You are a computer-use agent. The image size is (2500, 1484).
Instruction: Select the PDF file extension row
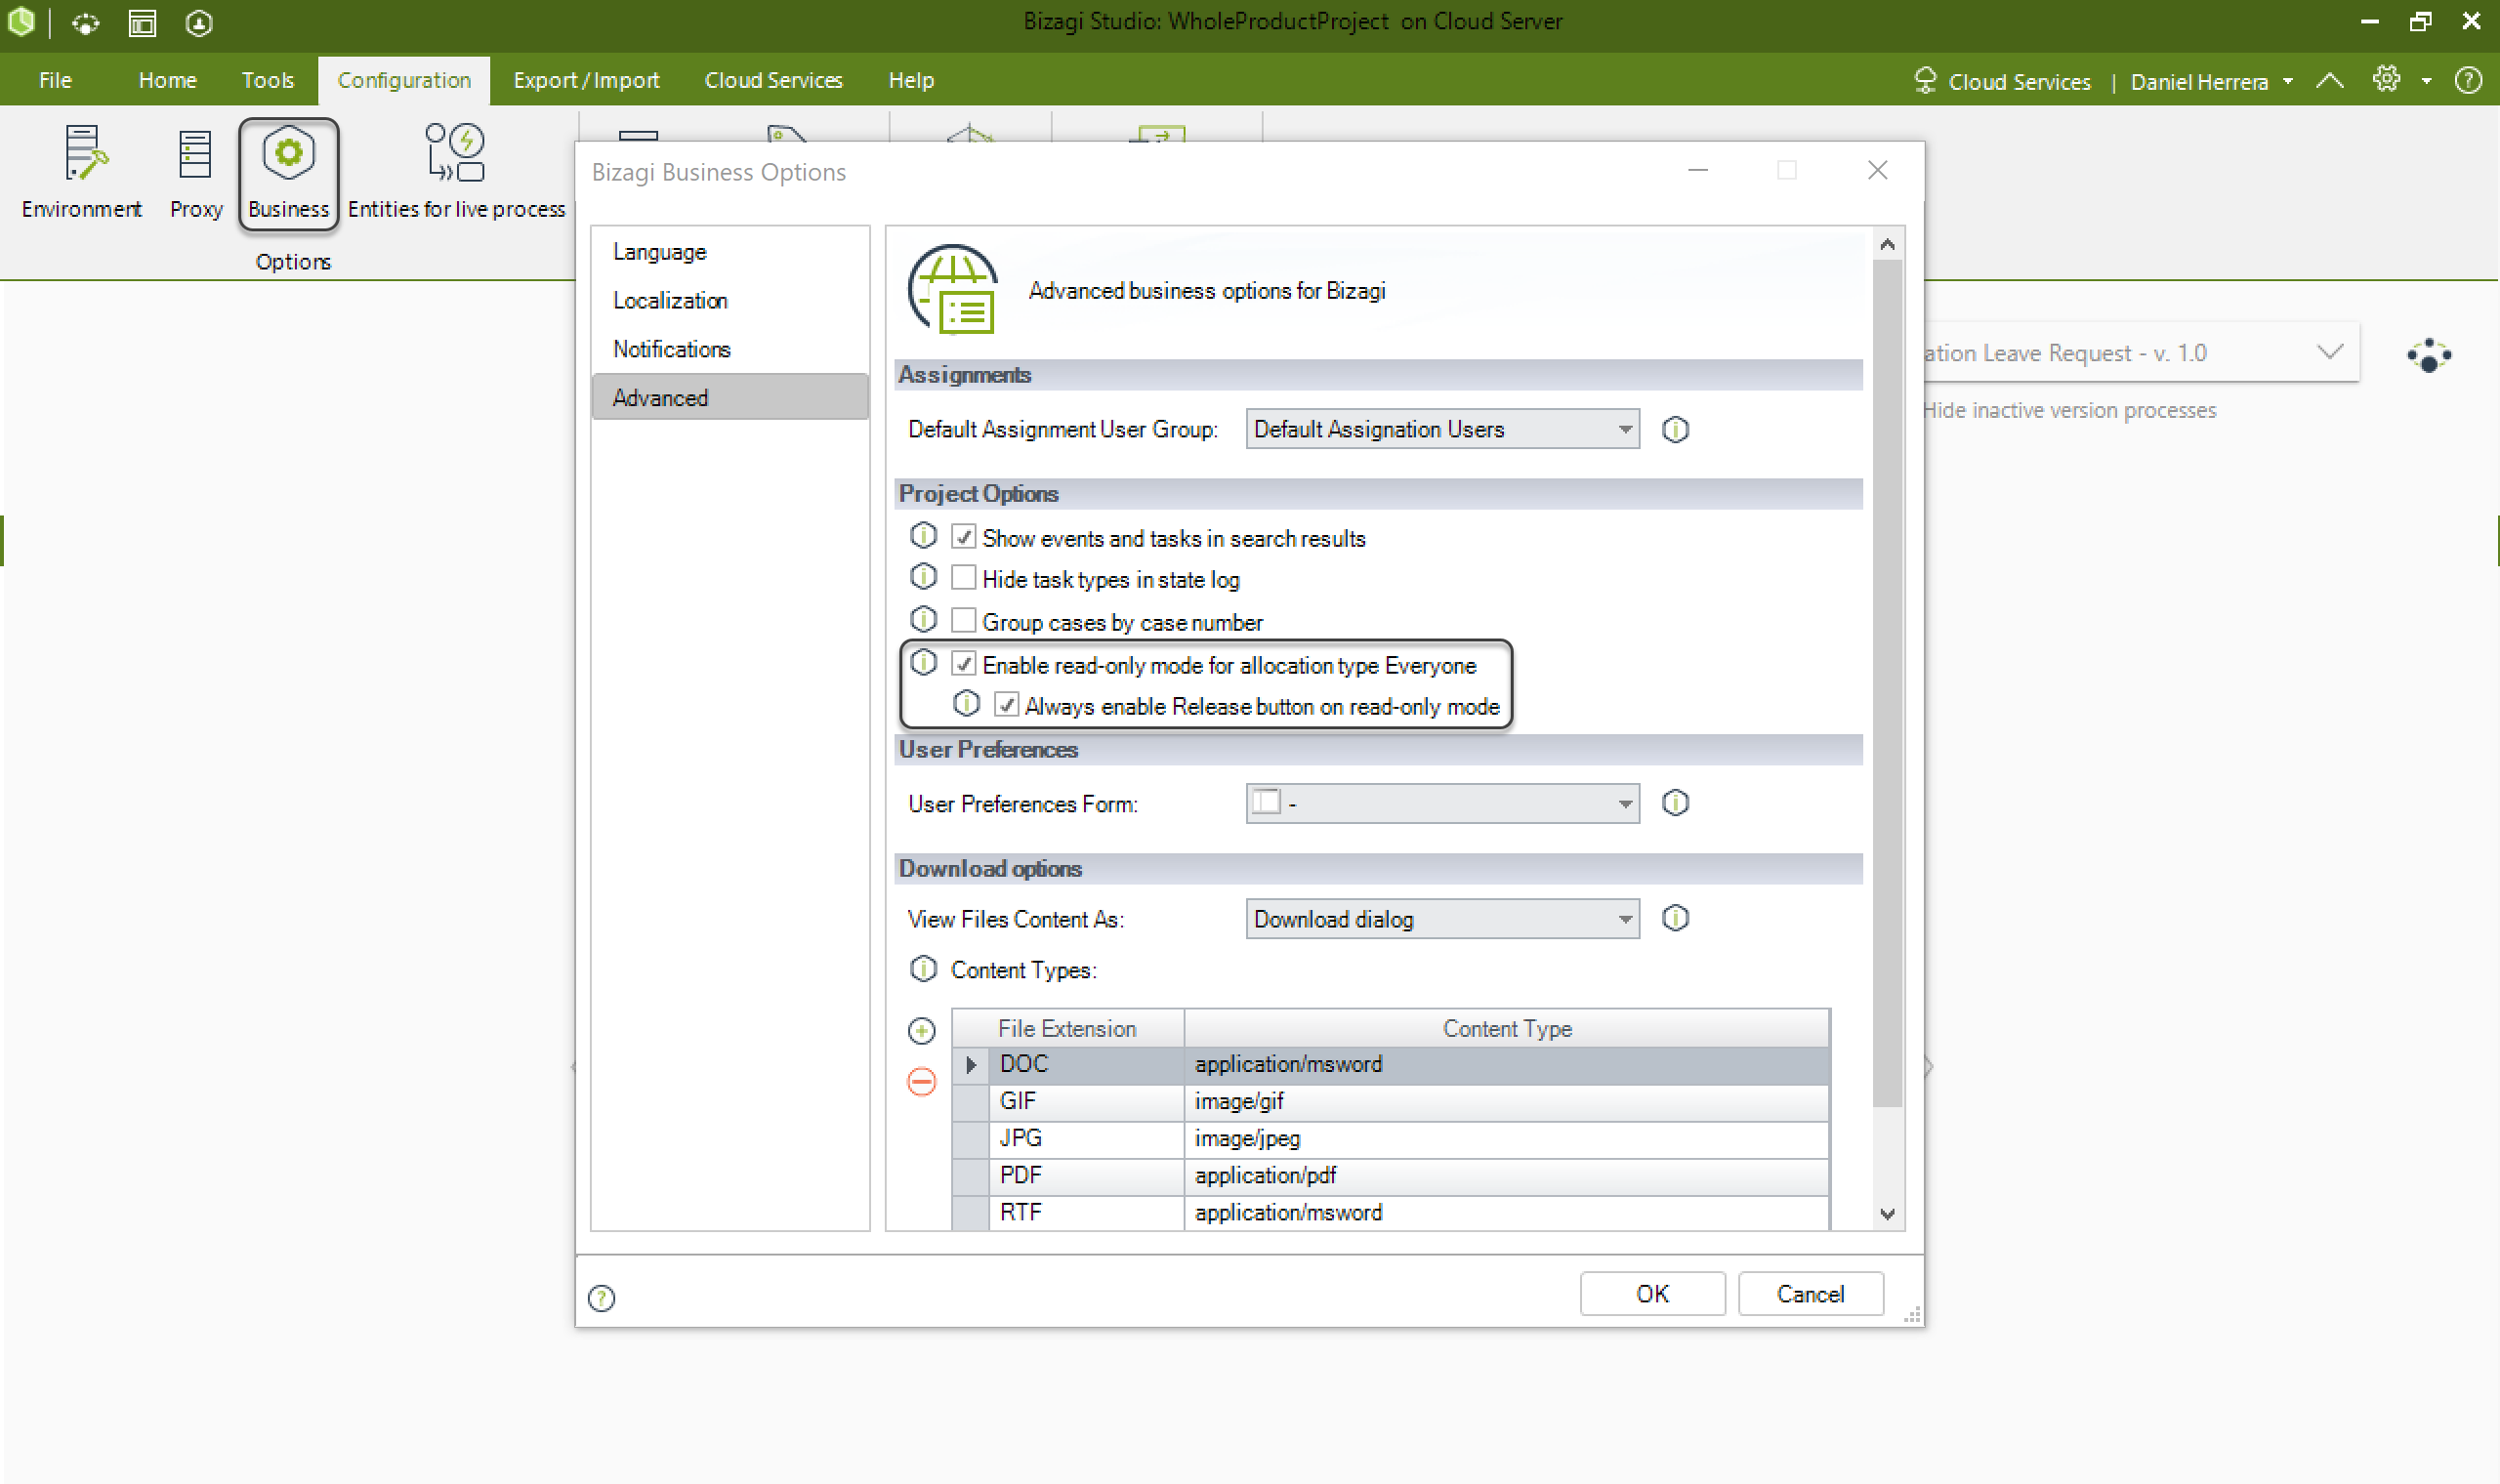[x=1390, y=1175]
